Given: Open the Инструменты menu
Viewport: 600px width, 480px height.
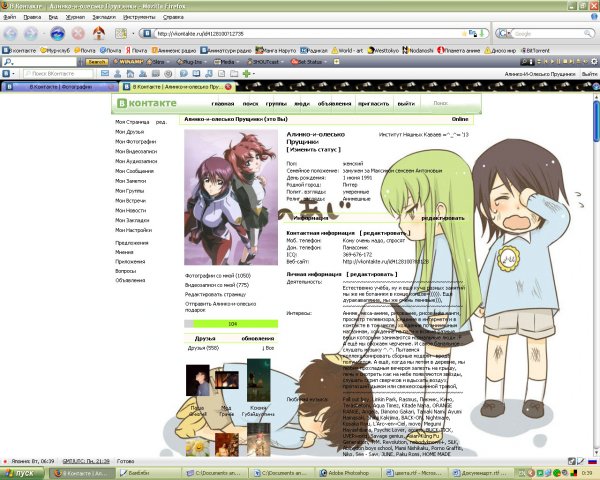Looking at the screenshot, I should (139, 17).
